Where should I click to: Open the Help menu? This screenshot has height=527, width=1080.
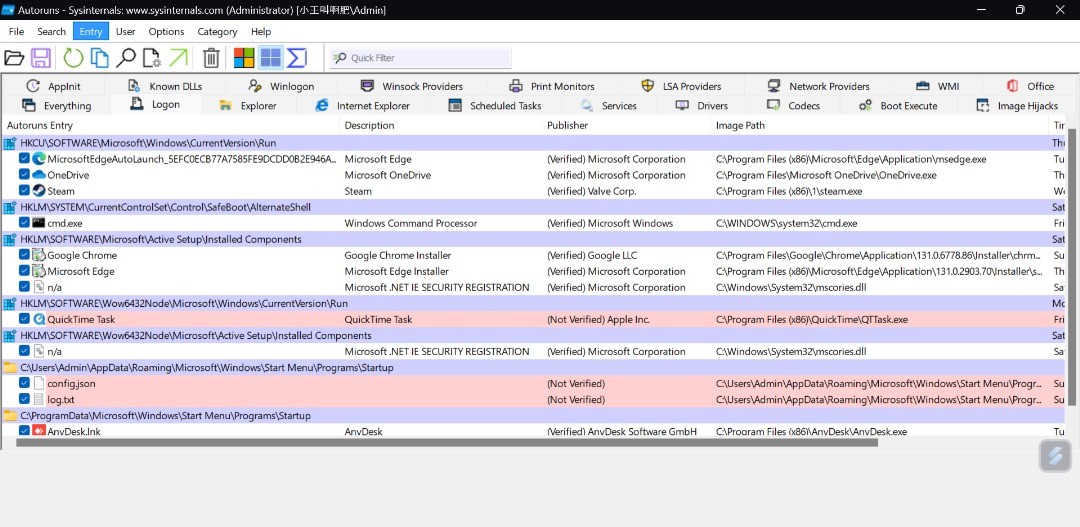click(261, 32)
